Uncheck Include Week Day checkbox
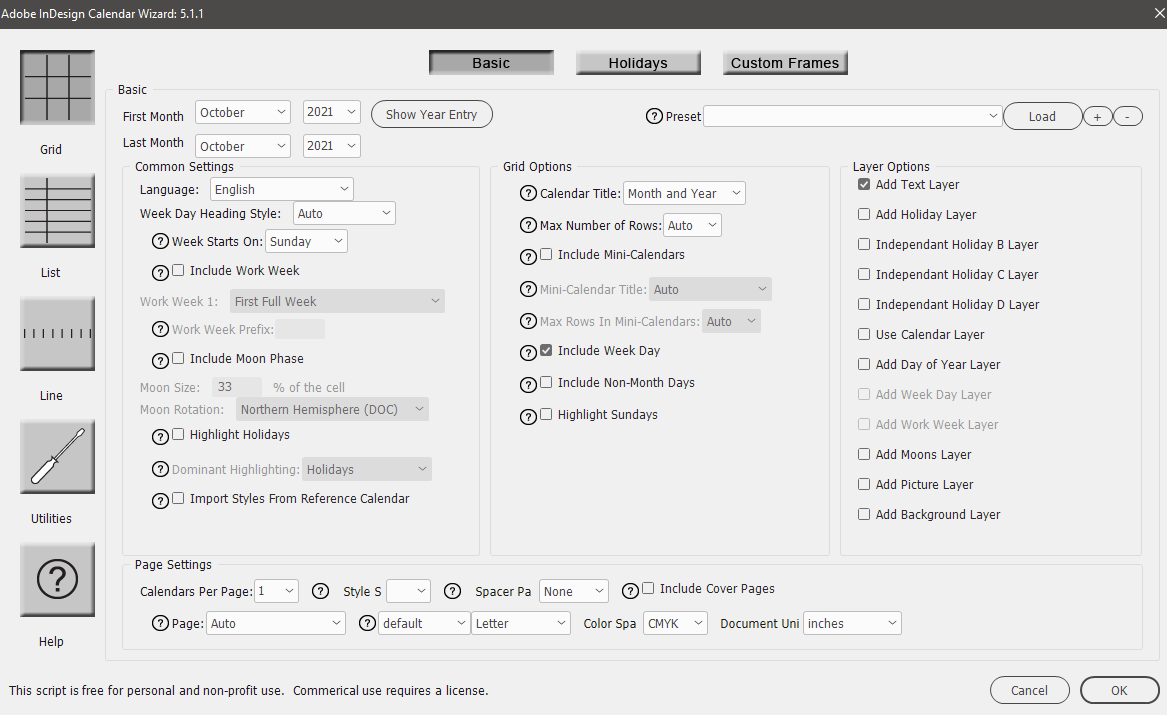The image size is (1167, 715). 546,350
